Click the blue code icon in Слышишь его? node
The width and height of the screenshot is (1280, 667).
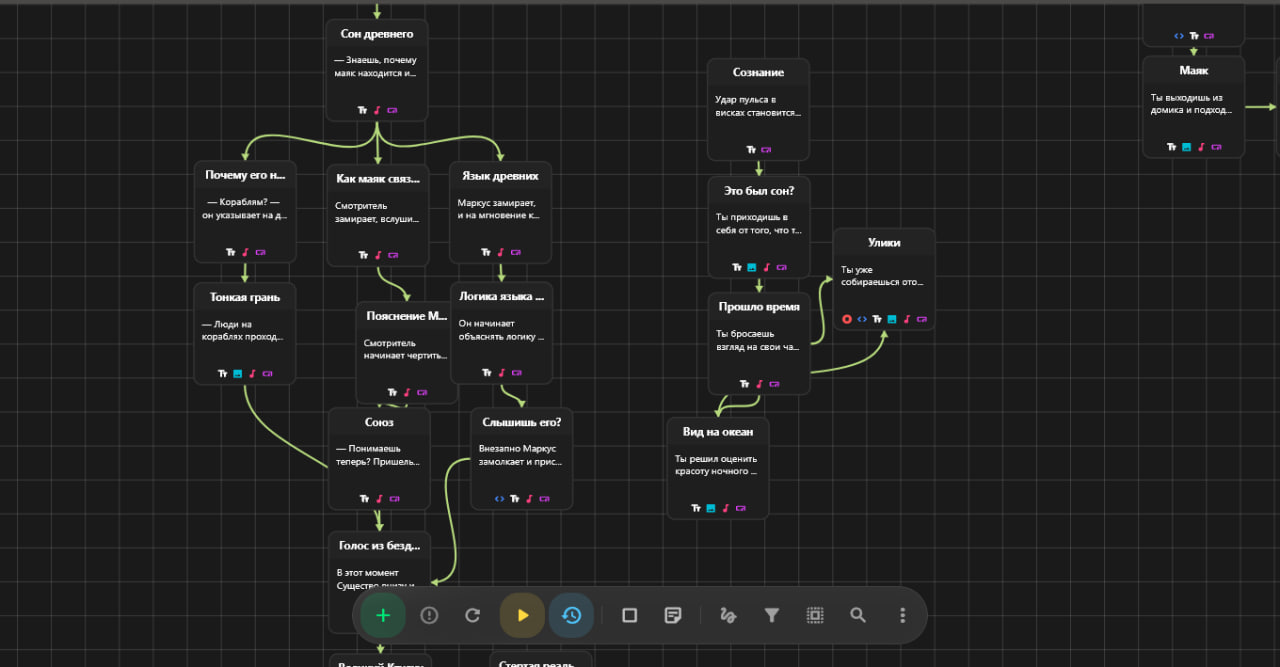(500, 498)
